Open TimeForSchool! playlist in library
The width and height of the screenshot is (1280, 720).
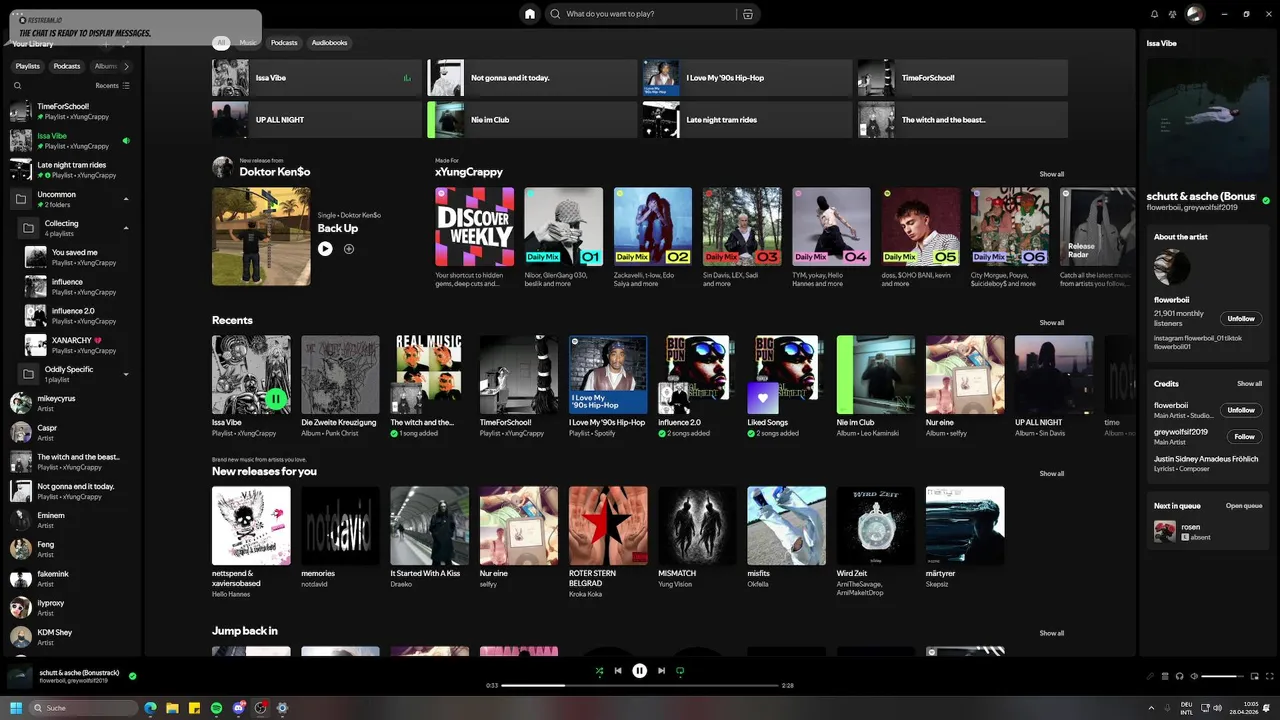[x=71, y=111]
